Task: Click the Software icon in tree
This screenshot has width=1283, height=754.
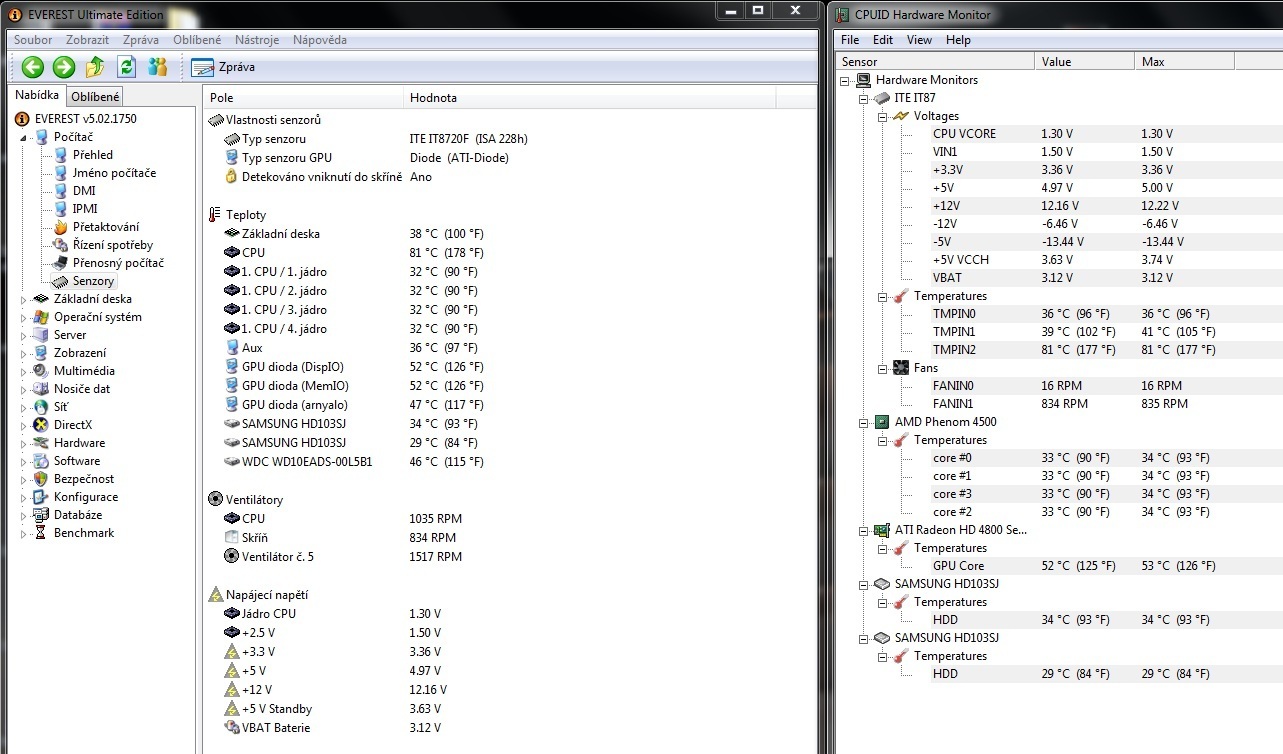Action: (x=41, y=461)
